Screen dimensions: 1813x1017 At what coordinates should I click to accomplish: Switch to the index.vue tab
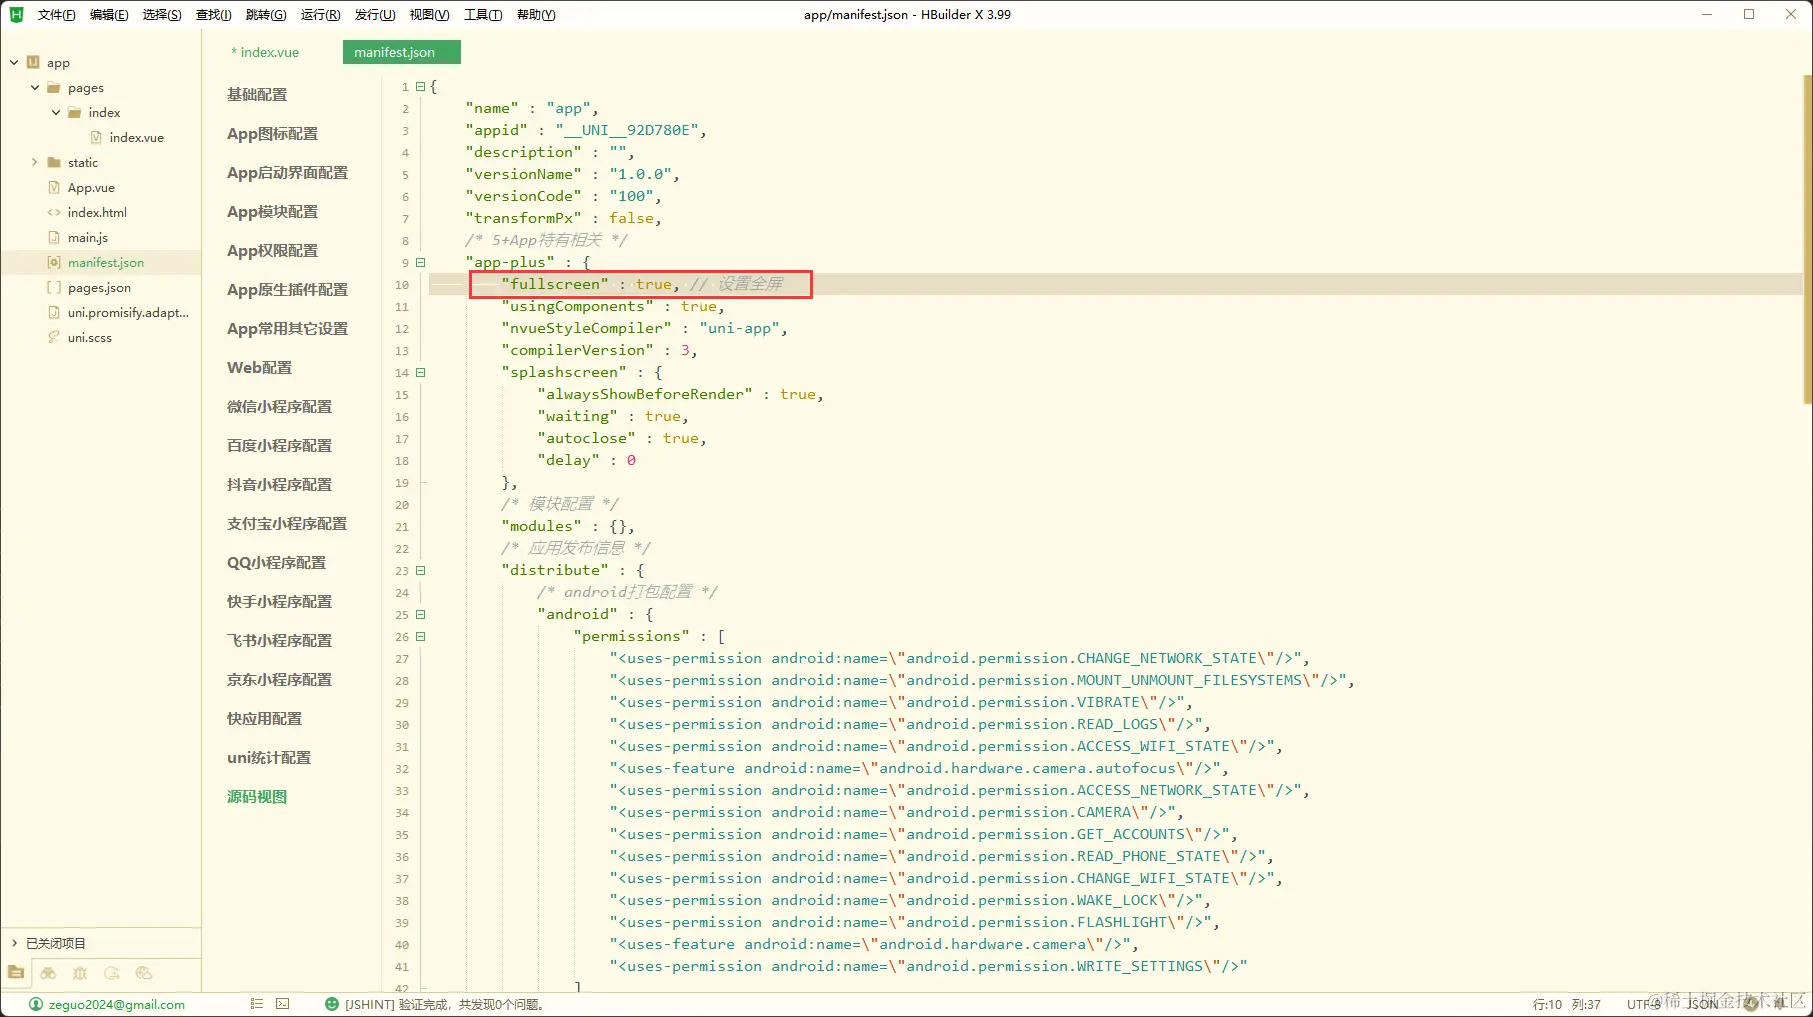pyautogui.click(x=266, y=52)
